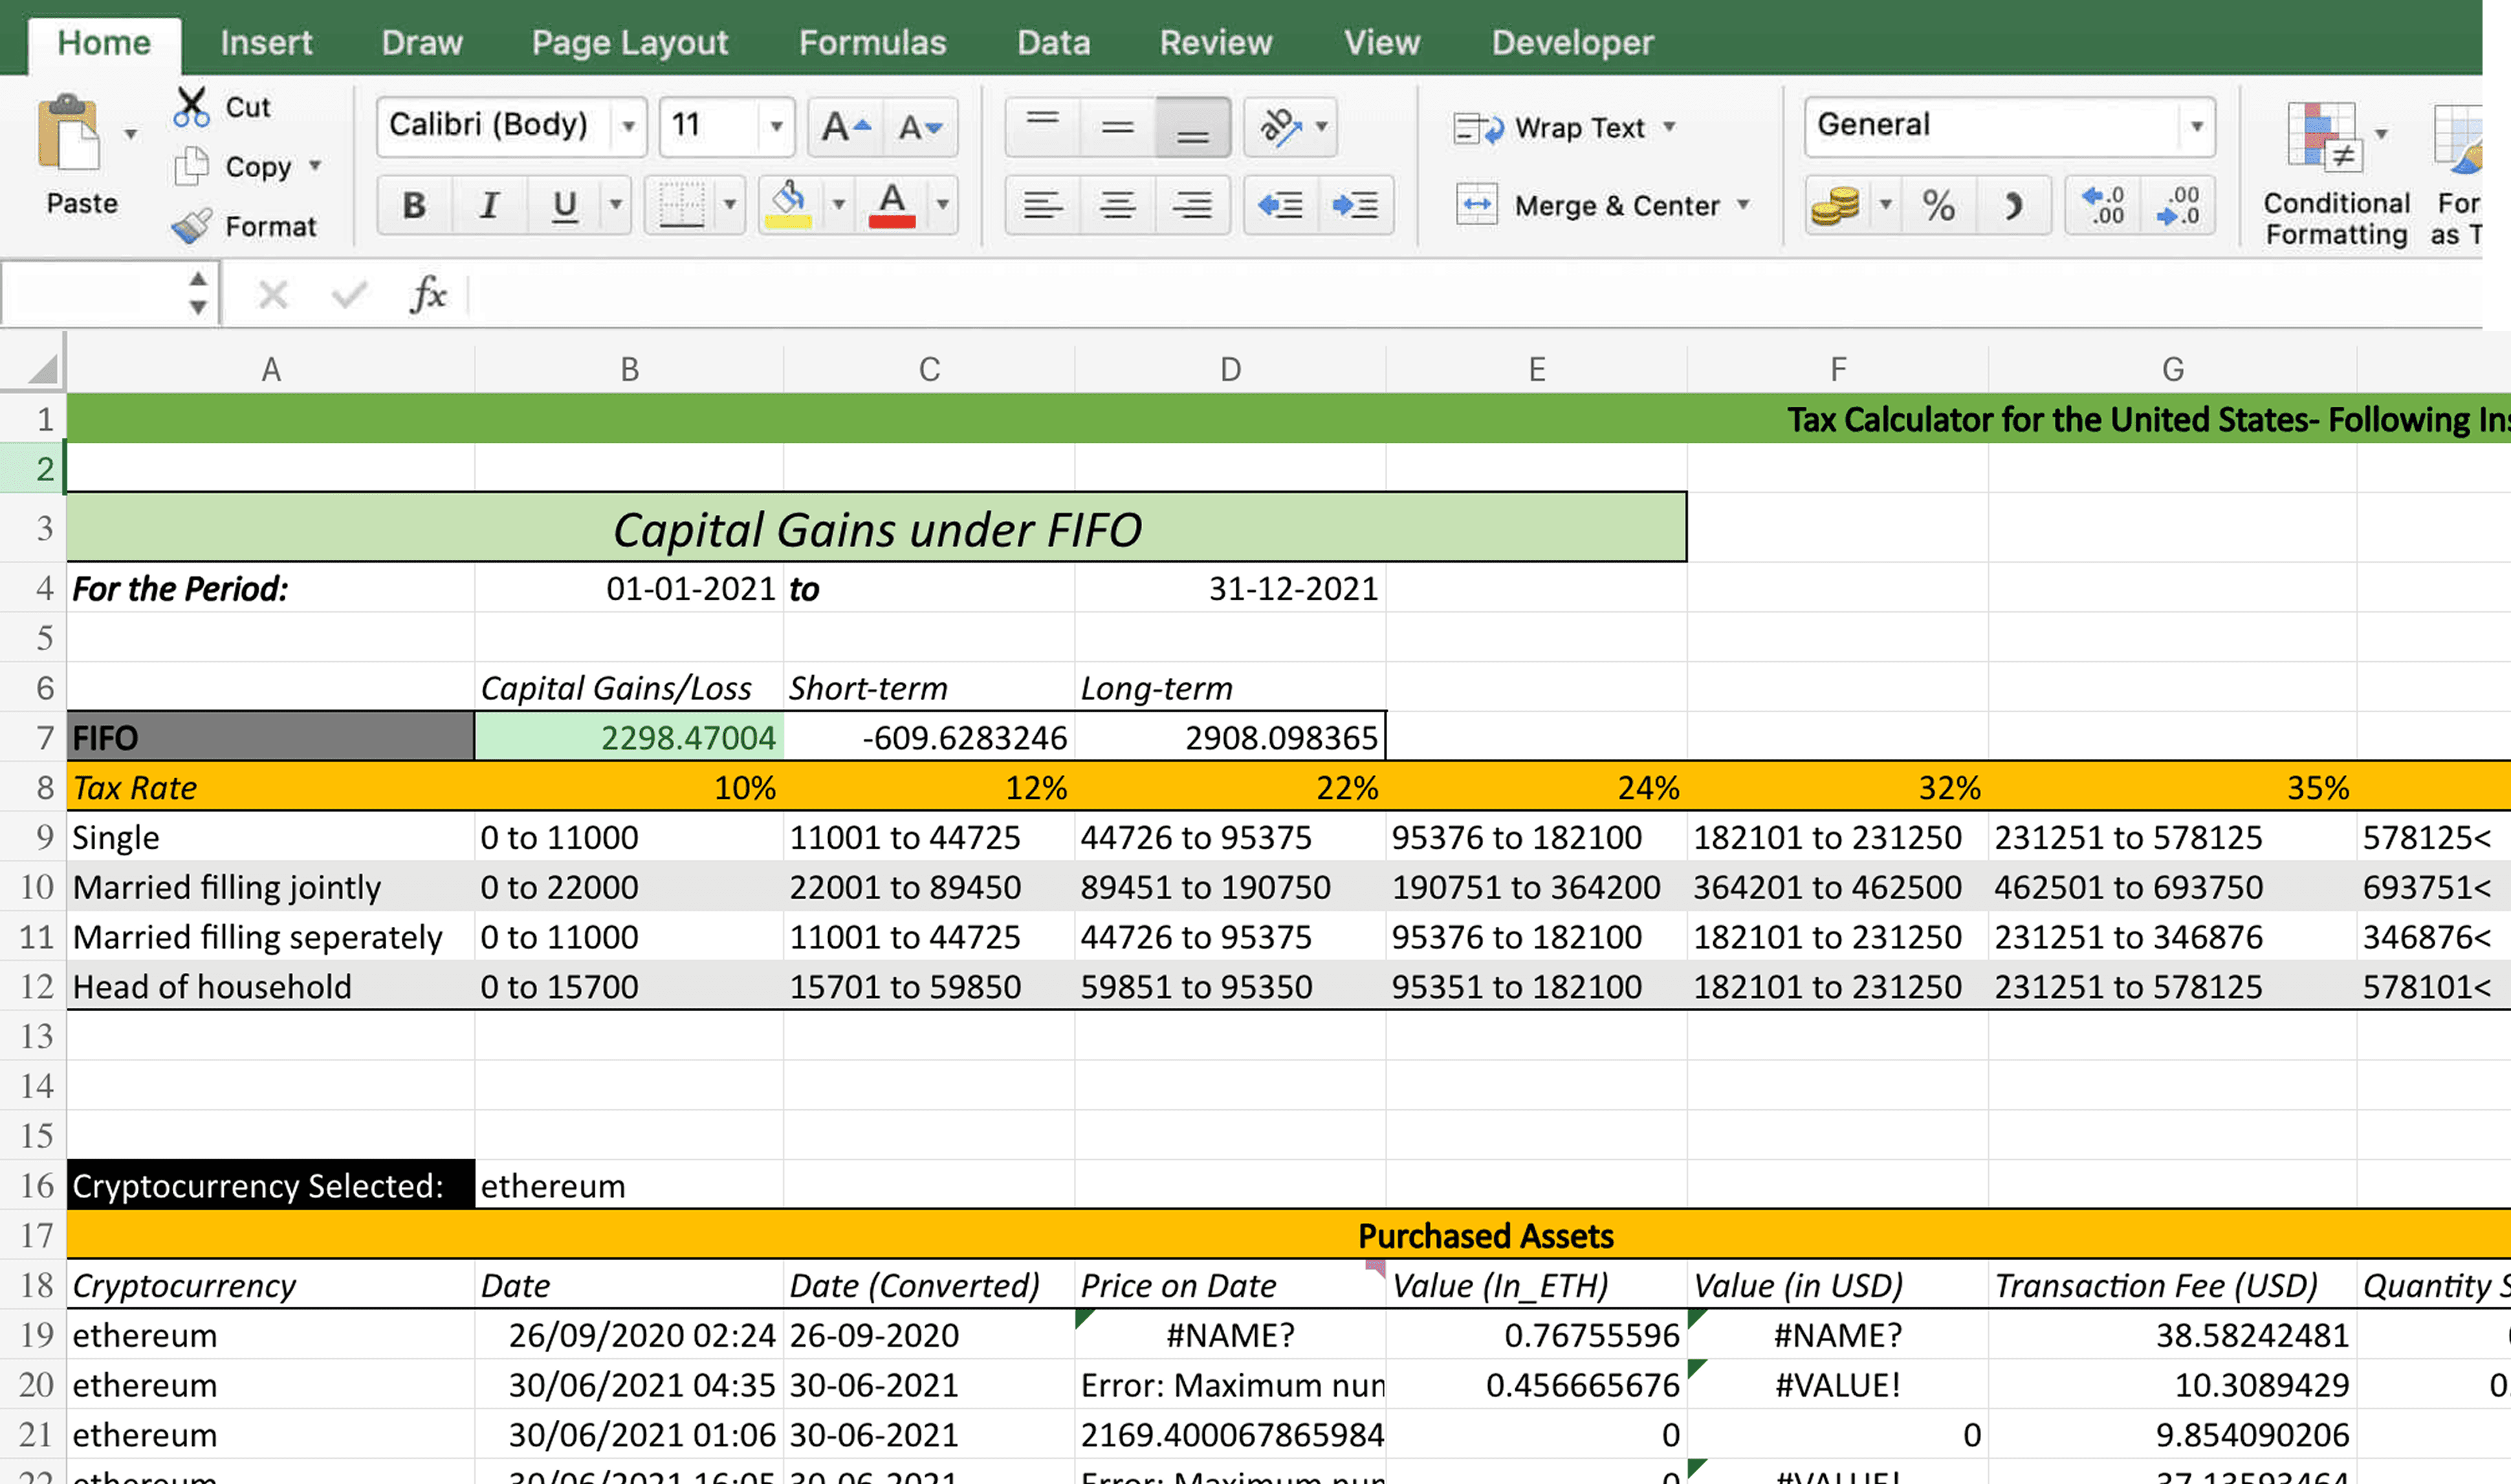Switch to the Formulas ribbon tab
Screen dimensions: 2511x1484
(x=872, y=42)
